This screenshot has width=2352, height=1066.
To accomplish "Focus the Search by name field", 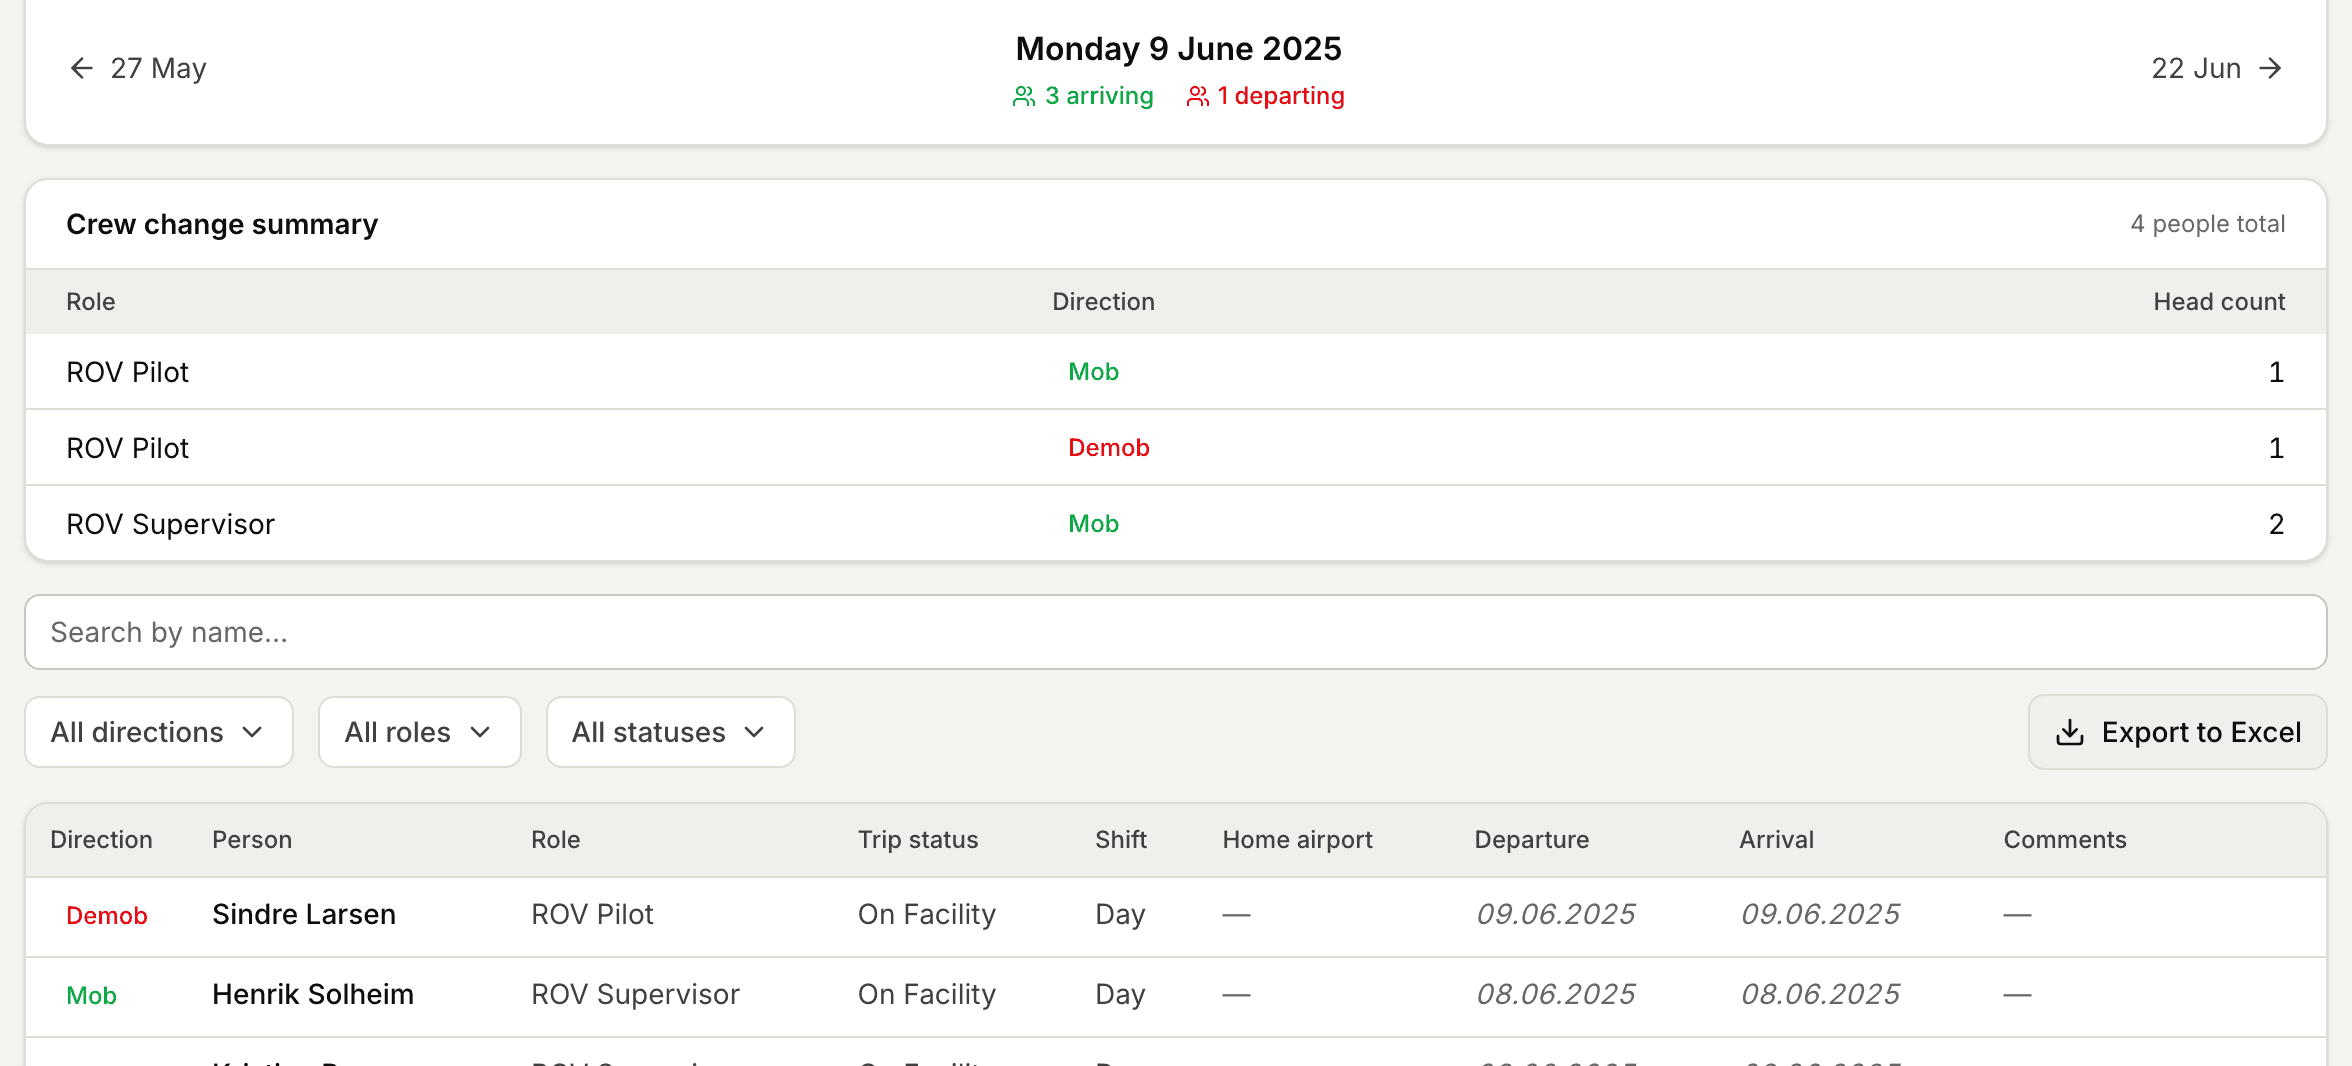I will 1176,632.
